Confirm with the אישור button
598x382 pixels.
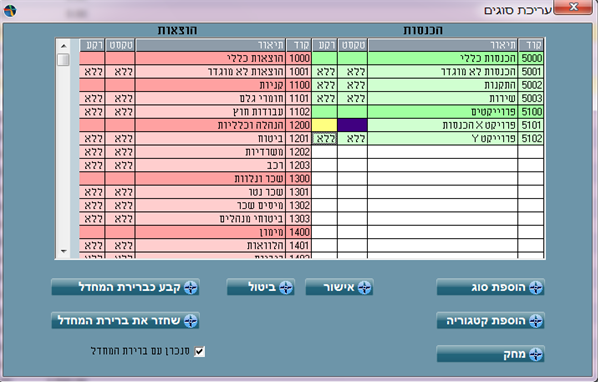[x=339, y=287]
